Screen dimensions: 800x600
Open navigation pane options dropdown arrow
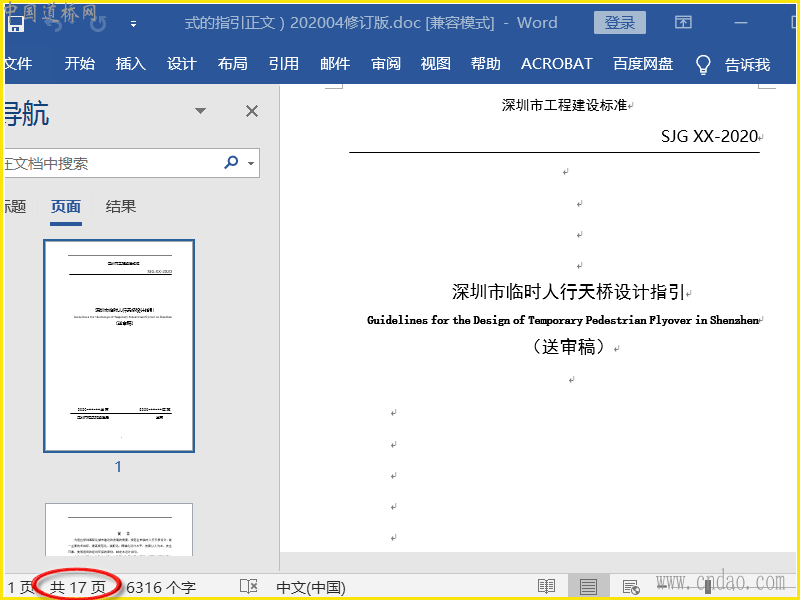pyautogui.click(x=201, y=111)
